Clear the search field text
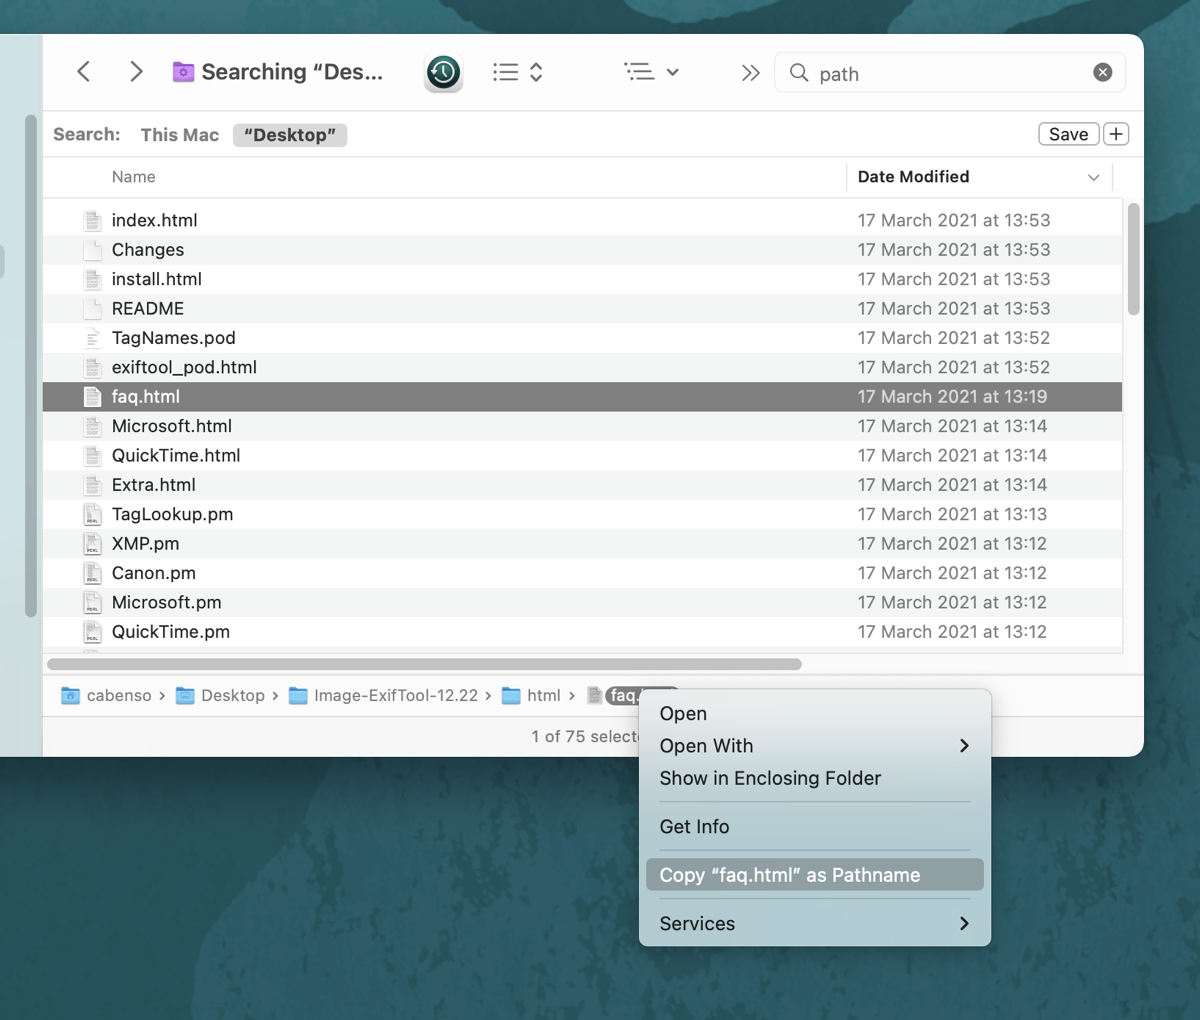The height and width of the screenshot is (1020, 1200). point(1102,72)
